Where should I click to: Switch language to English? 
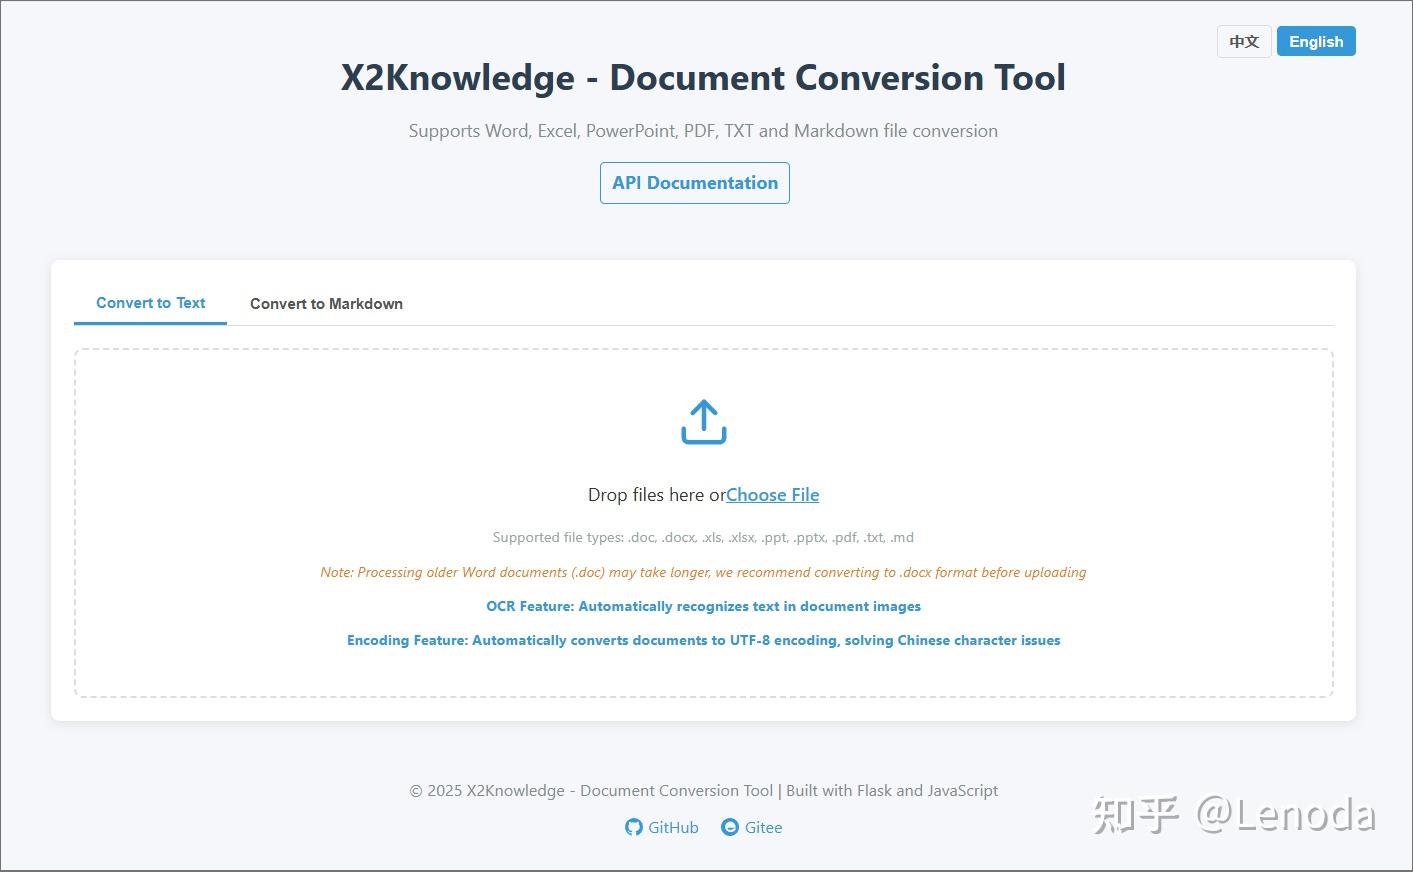click(x=1316, y=42)
